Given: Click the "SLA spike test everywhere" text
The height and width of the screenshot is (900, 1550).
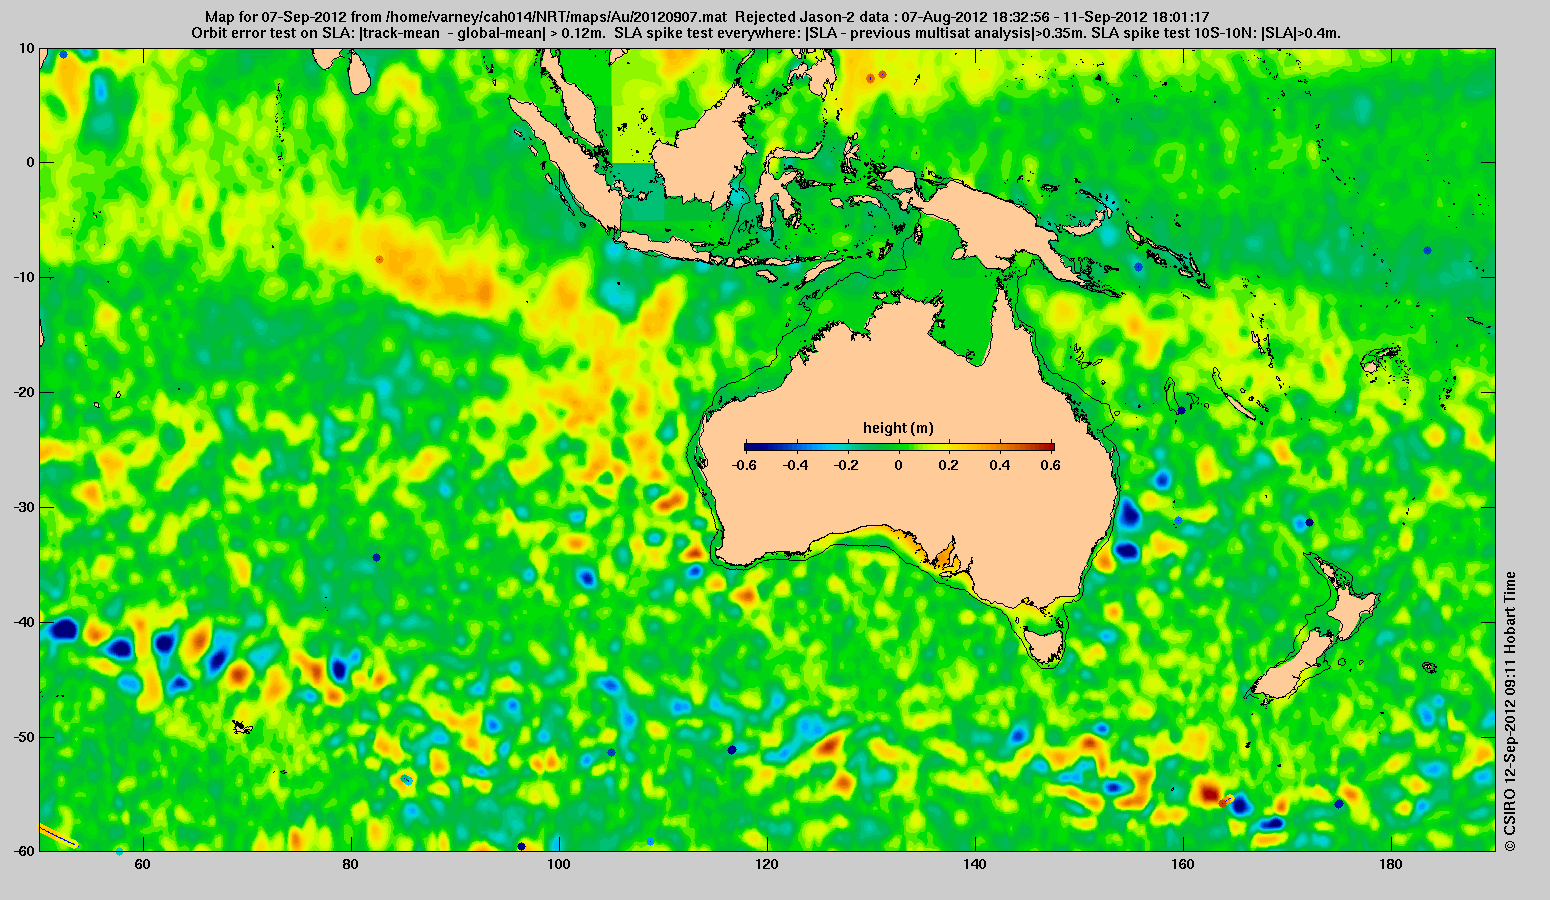Looking at the screenshot, I should pyautogui.click(x=708, y=33).
